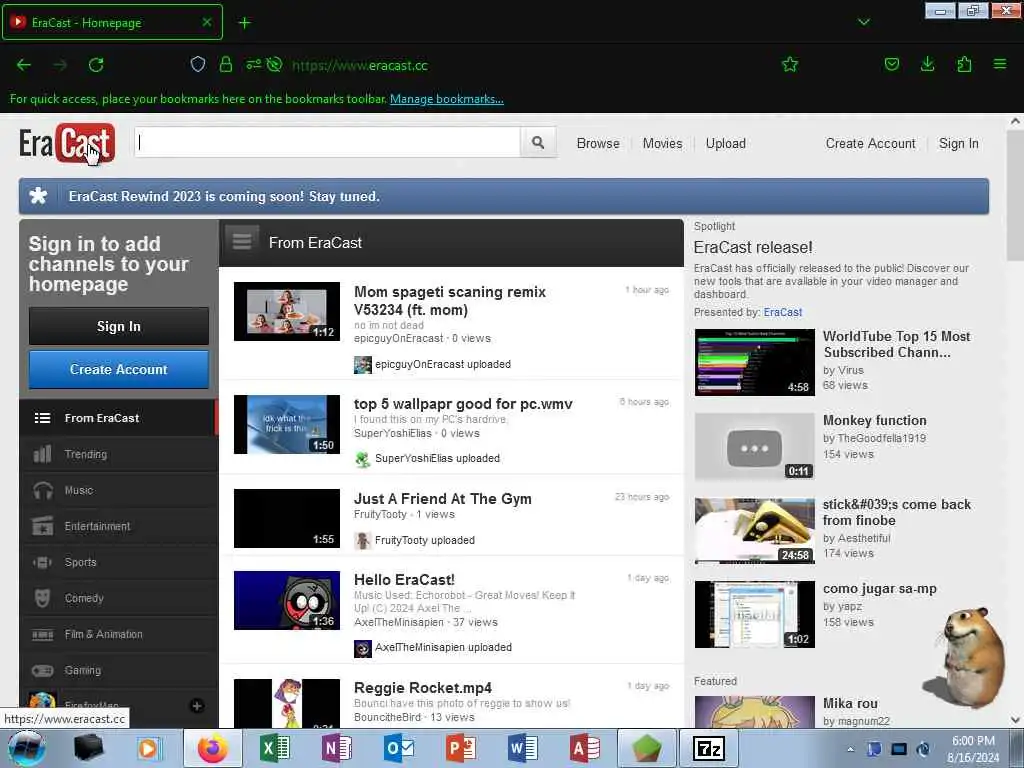Open 7-Zip from the taskbar

click(x=709, y=748)
